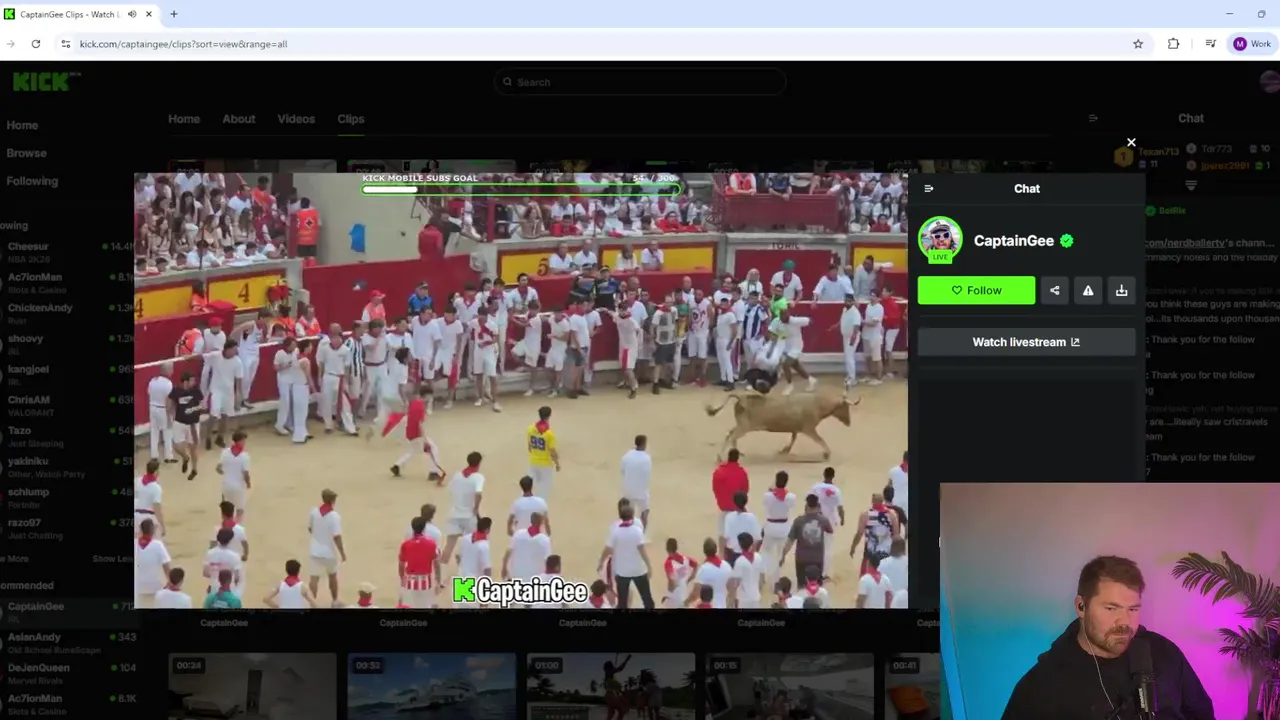Screen dimensions: 1280x720
Task: Open the 01:00 palm tree clip thumbnail
Action: pos(610,686)
